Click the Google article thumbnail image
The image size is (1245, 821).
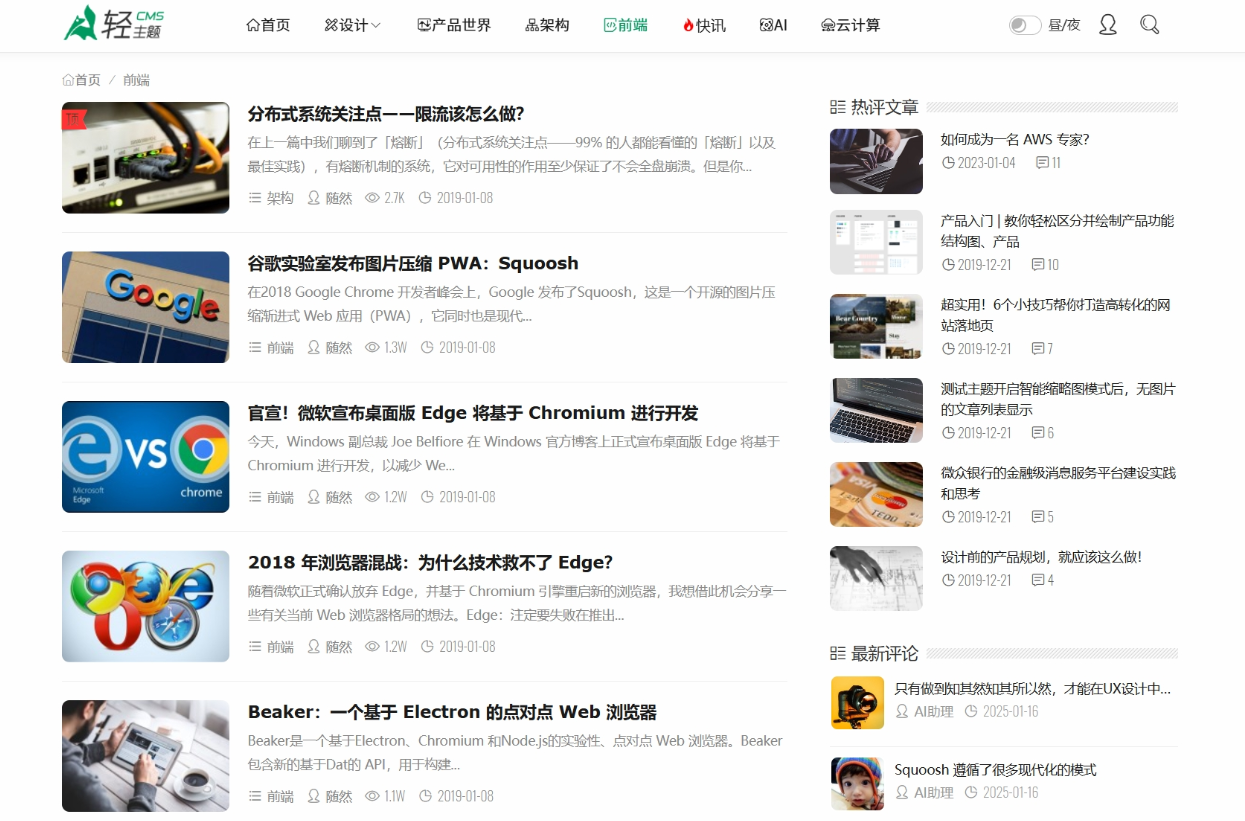click(x=145, y=307)
